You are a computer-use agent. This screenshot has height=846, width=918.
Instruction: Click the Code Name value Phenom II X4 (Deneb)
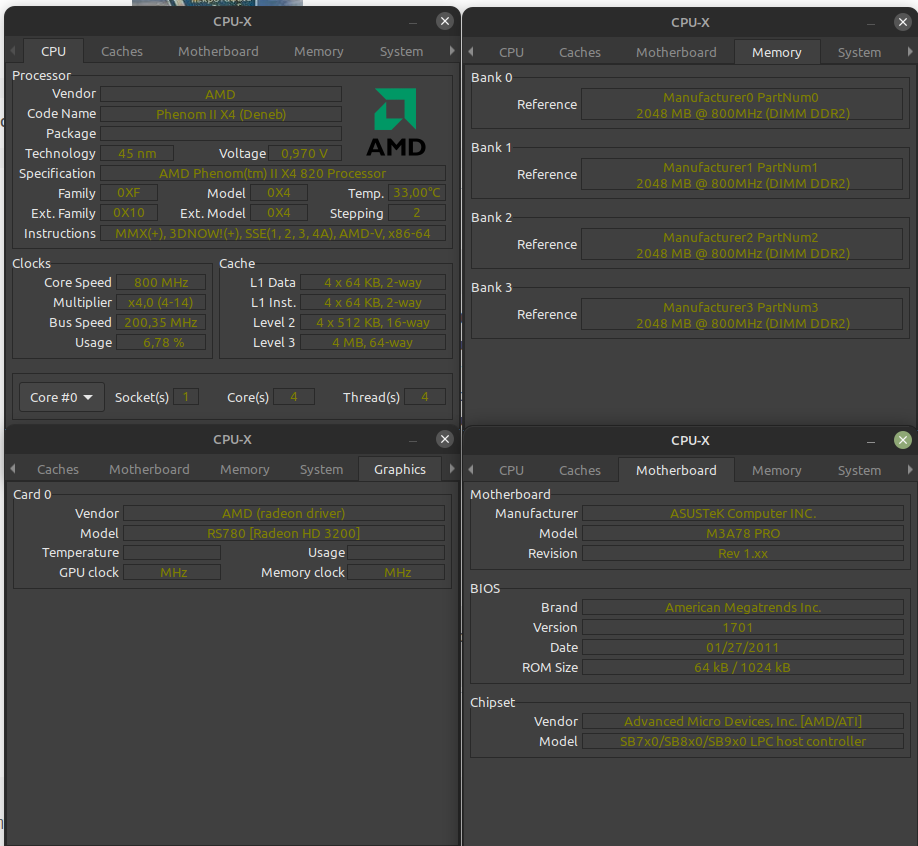pyautogui.click(x=221, y=114)
